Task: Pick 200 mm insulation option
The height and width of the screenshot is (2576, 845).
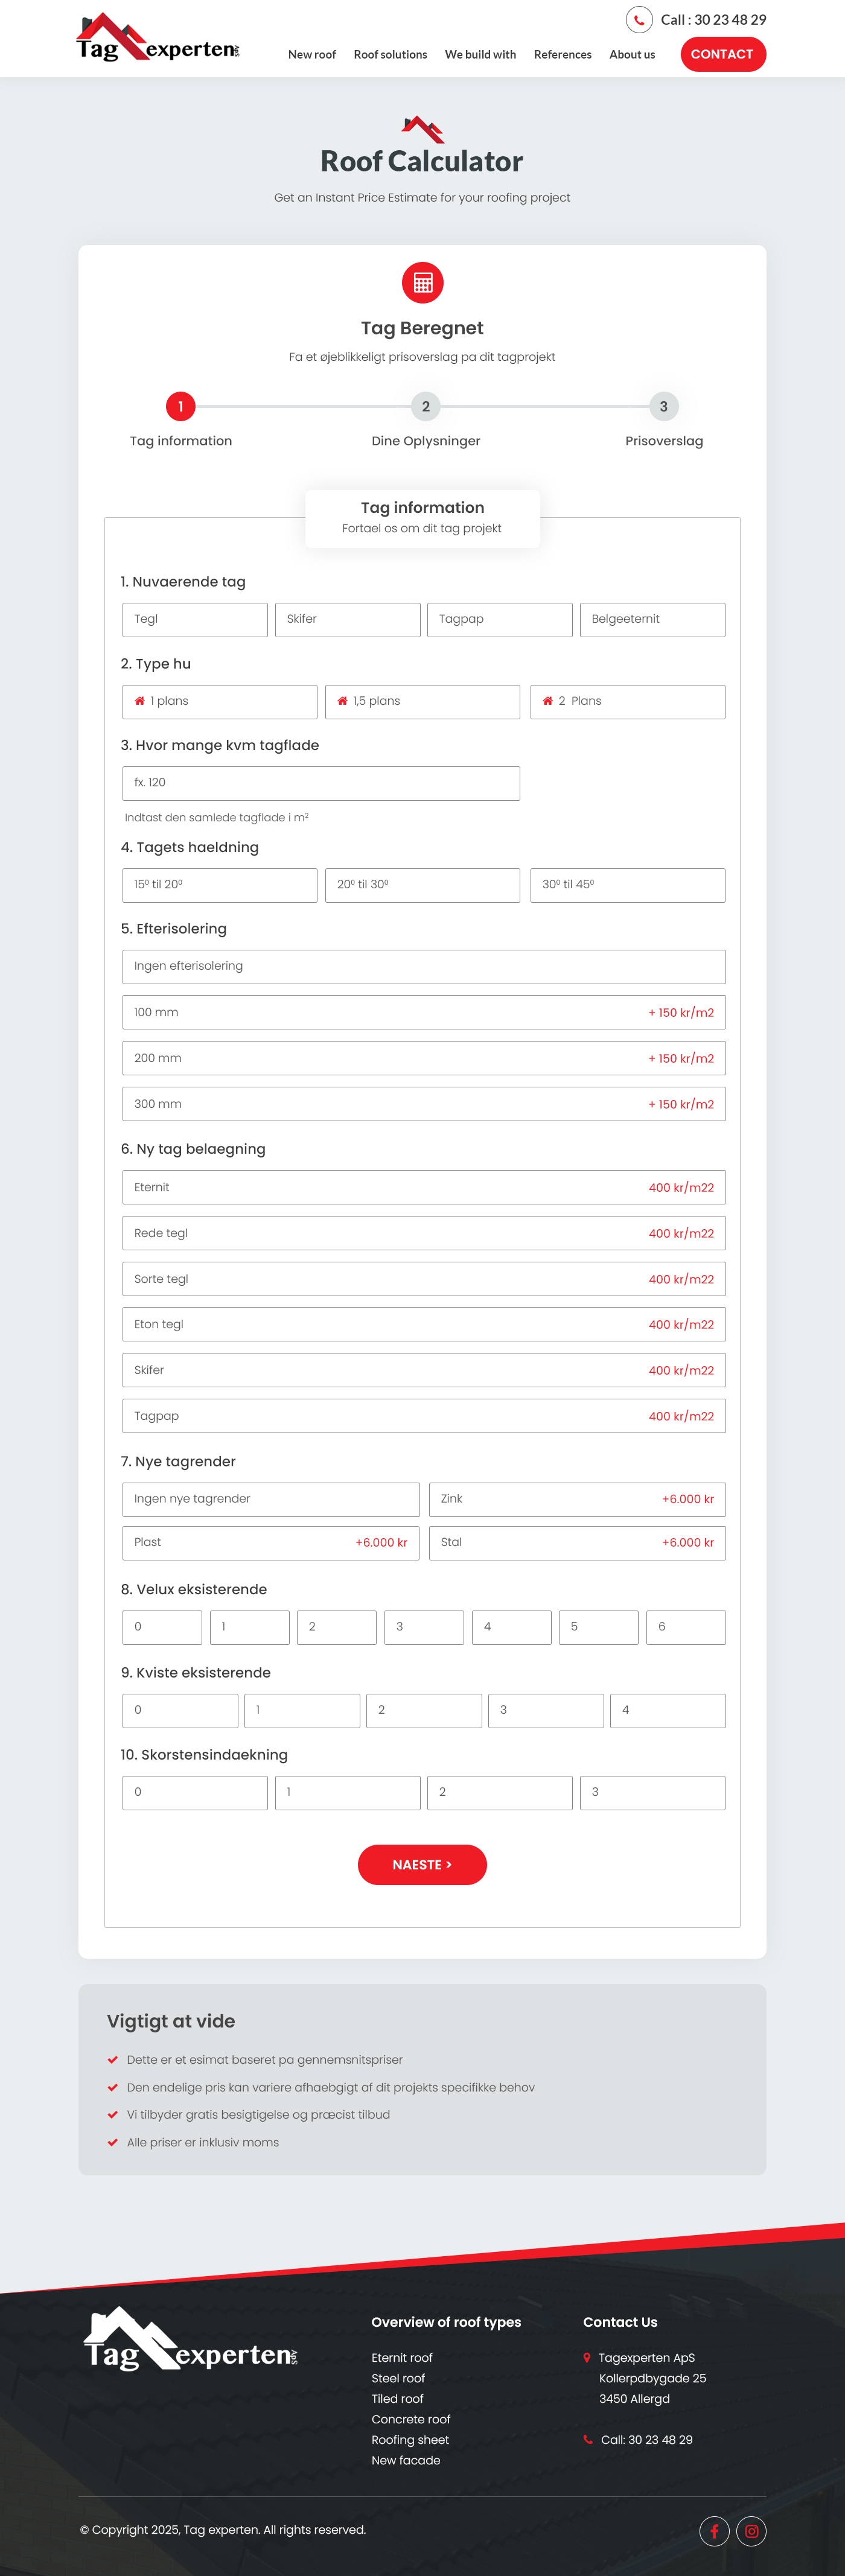Action: pyautogui.click(x=423, y=1058)
